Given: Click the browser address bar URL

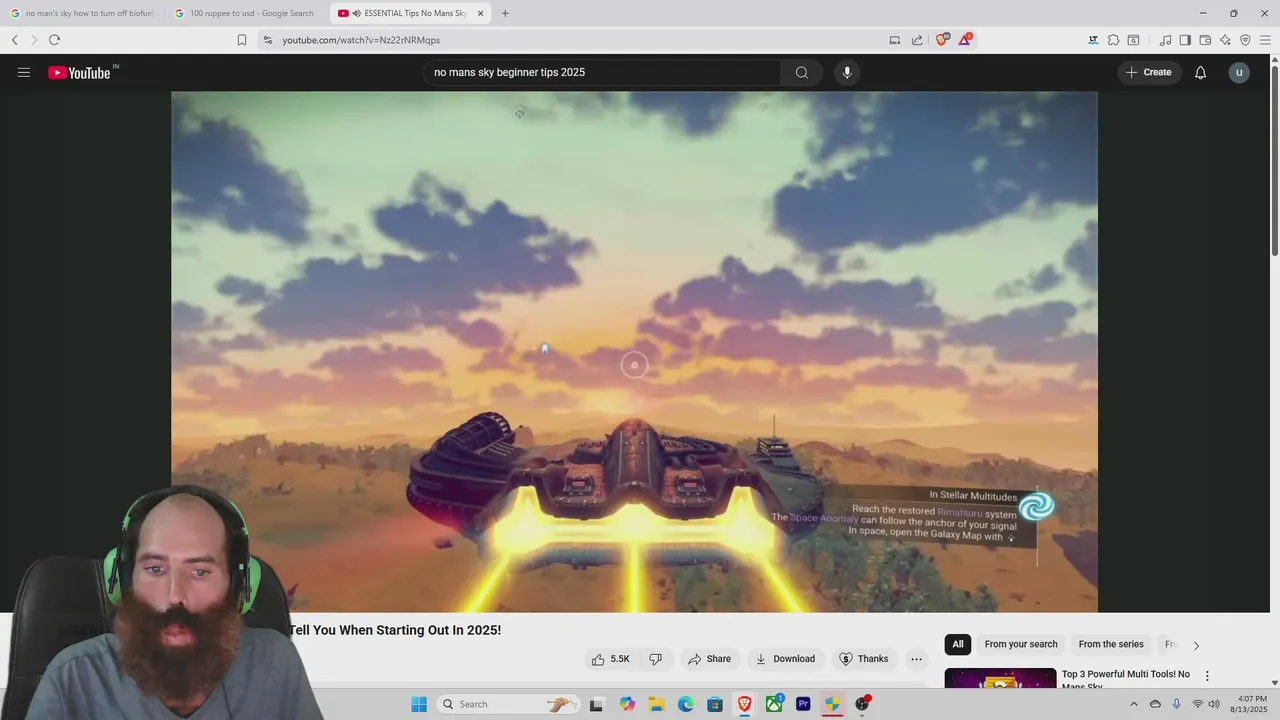Looking at the screenshot, I should coord(361,40).
